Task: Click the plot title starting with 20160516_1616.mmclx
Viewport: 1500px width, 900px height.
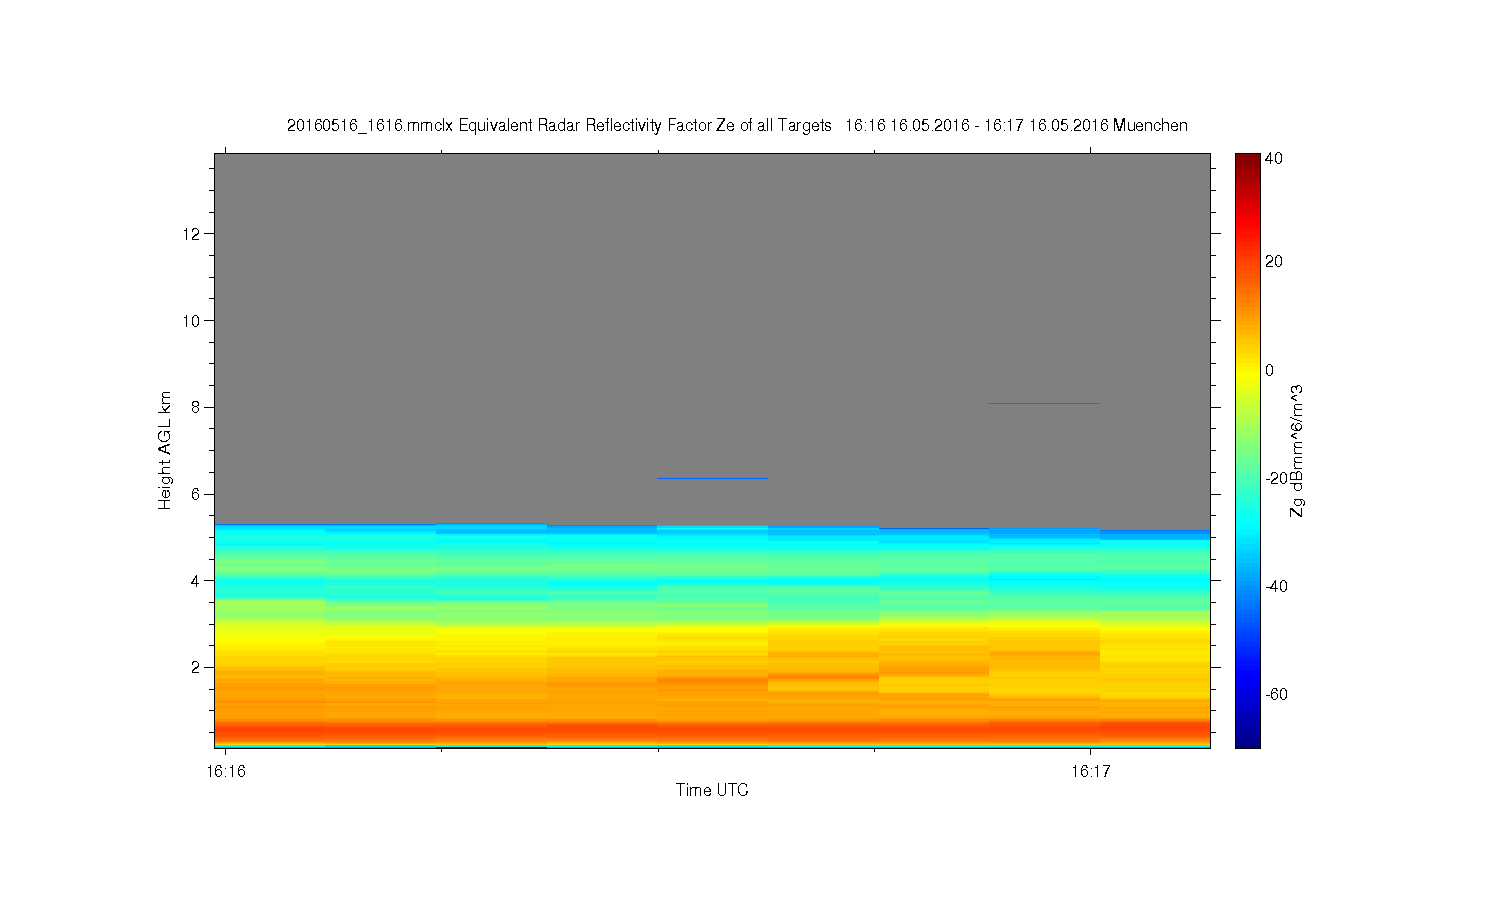Action: pos(737,125)
